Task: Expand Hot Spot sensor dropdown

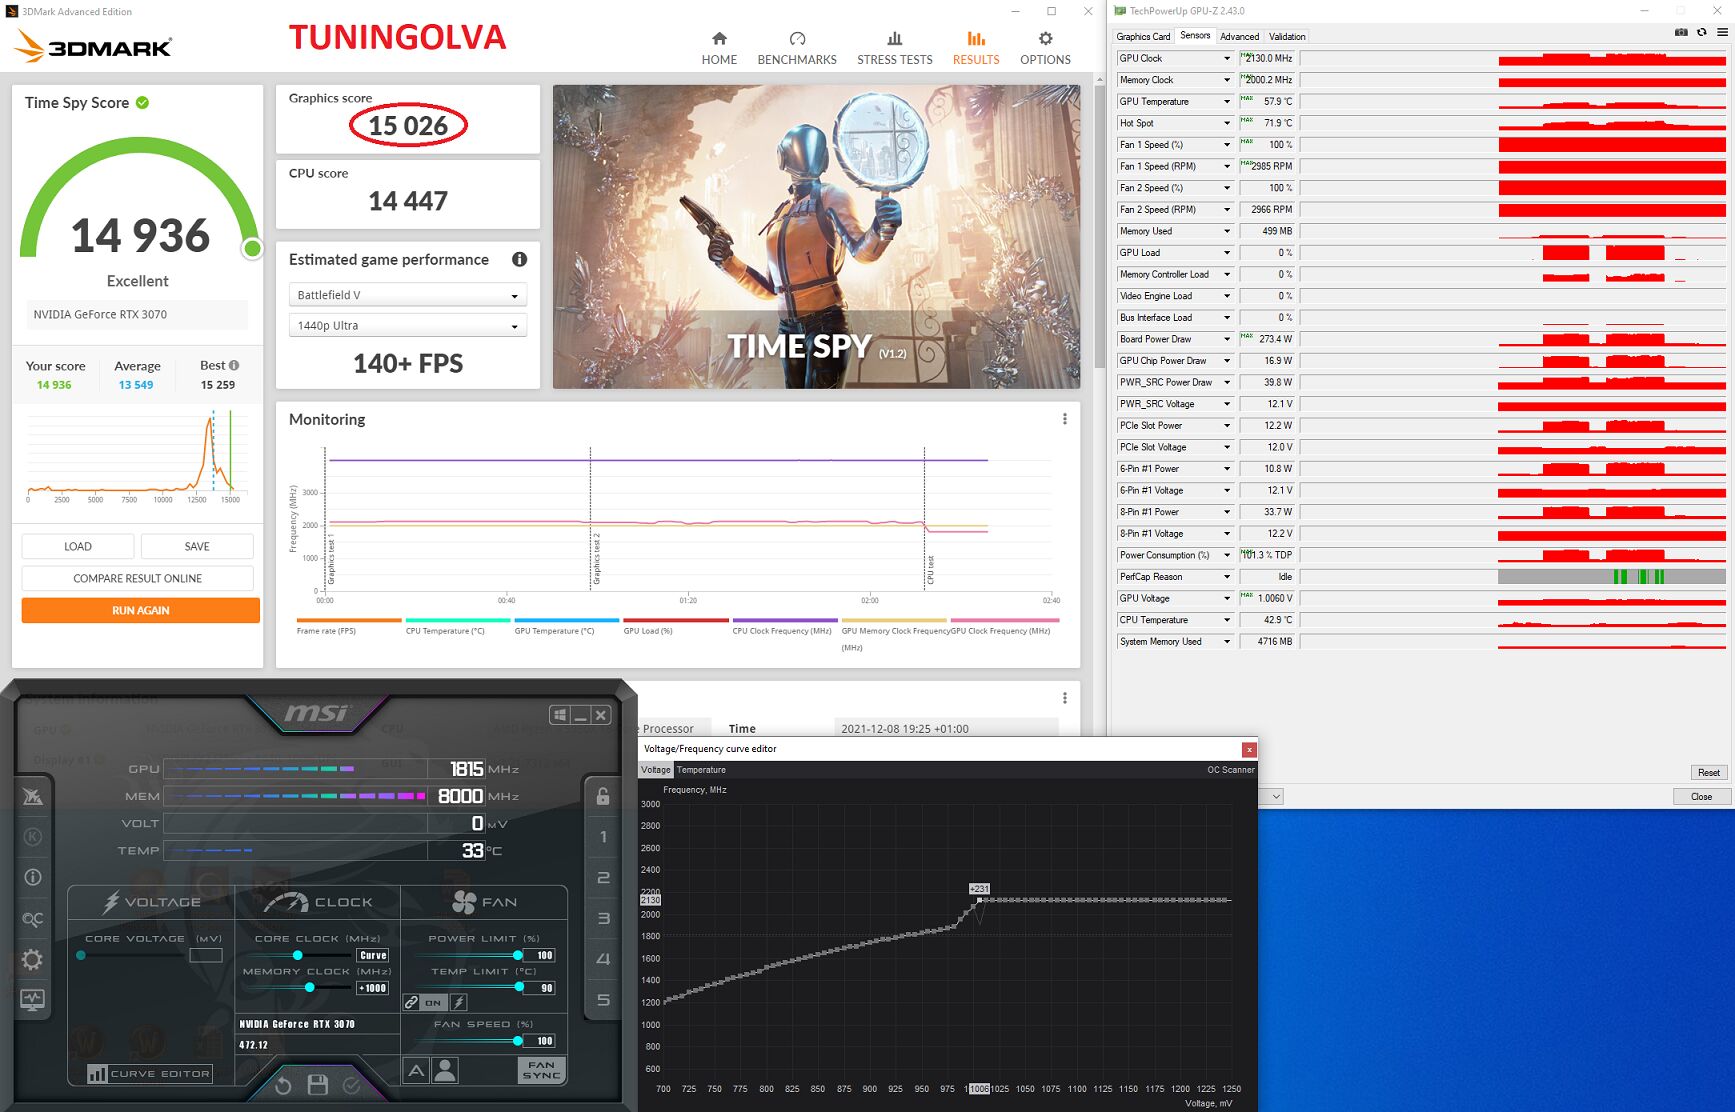Action: point(1227,123)
